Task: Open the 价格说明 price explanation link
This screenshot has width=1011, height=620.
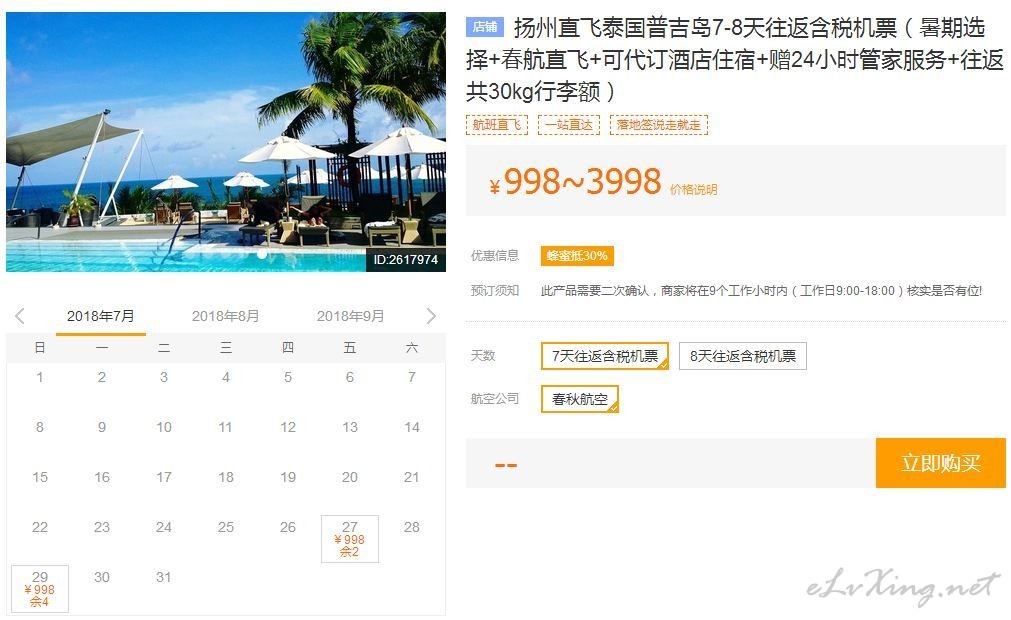Action: pos(693,189)
